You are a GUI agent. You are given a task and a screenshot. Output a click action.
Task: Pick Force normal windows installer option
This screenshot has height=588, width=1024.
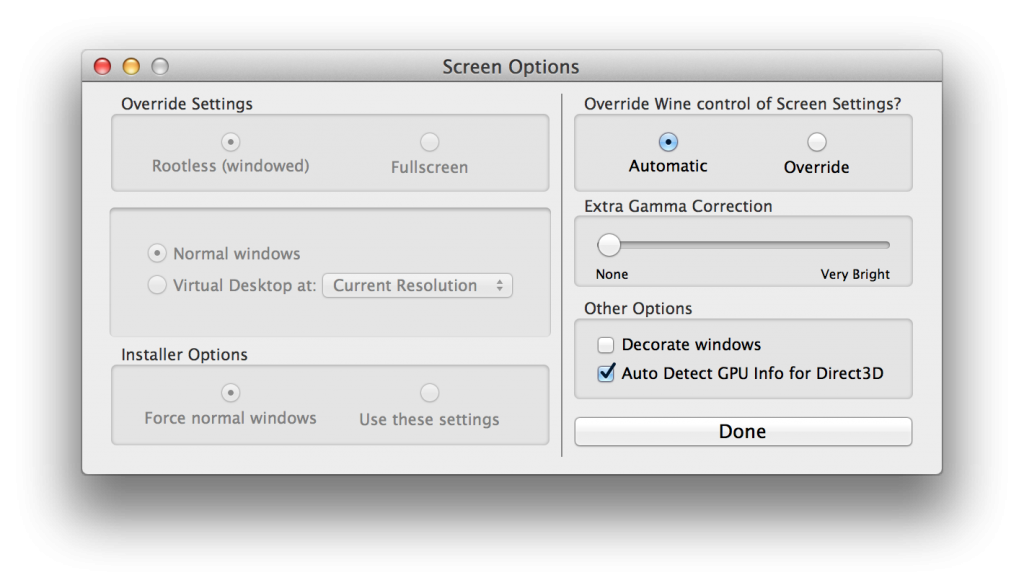point(231,393)
